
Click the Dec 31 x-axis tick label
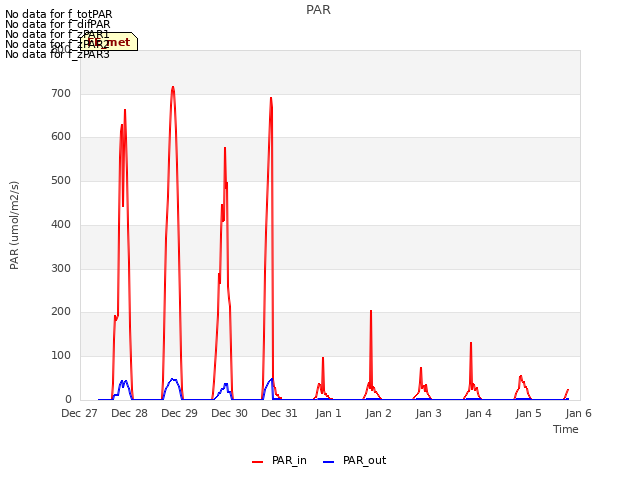tap(279, 413)
